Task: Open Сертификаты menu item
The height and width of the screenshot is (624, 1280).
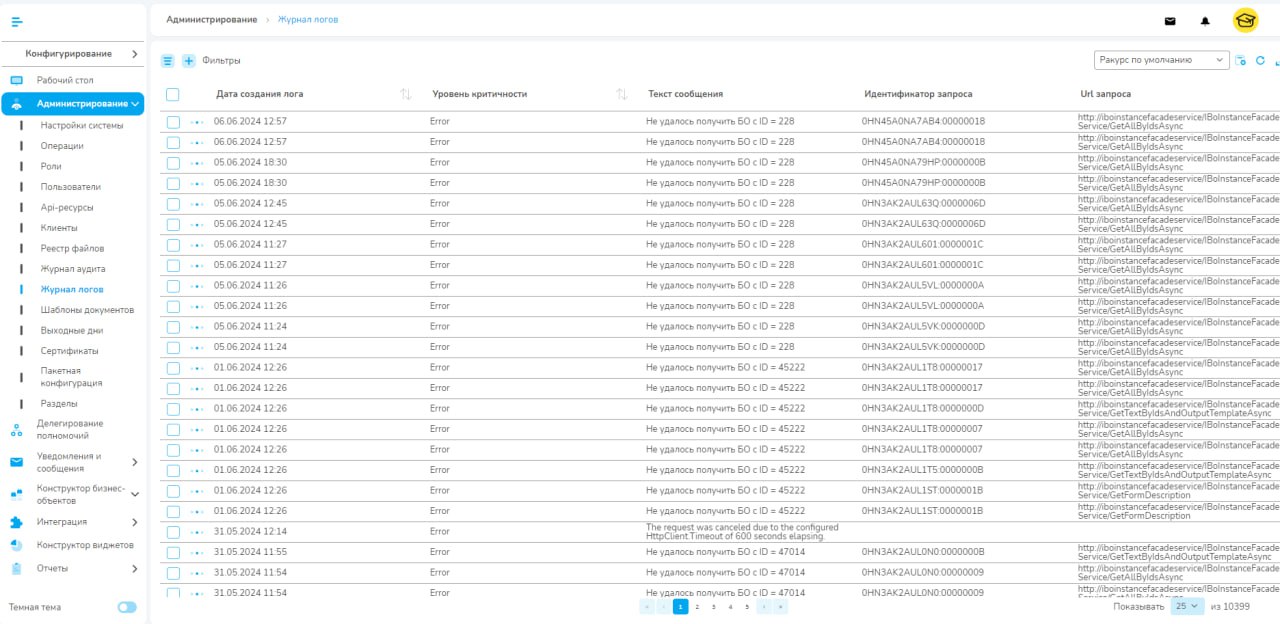Action: pyautogui.click(x=69, y=351)
